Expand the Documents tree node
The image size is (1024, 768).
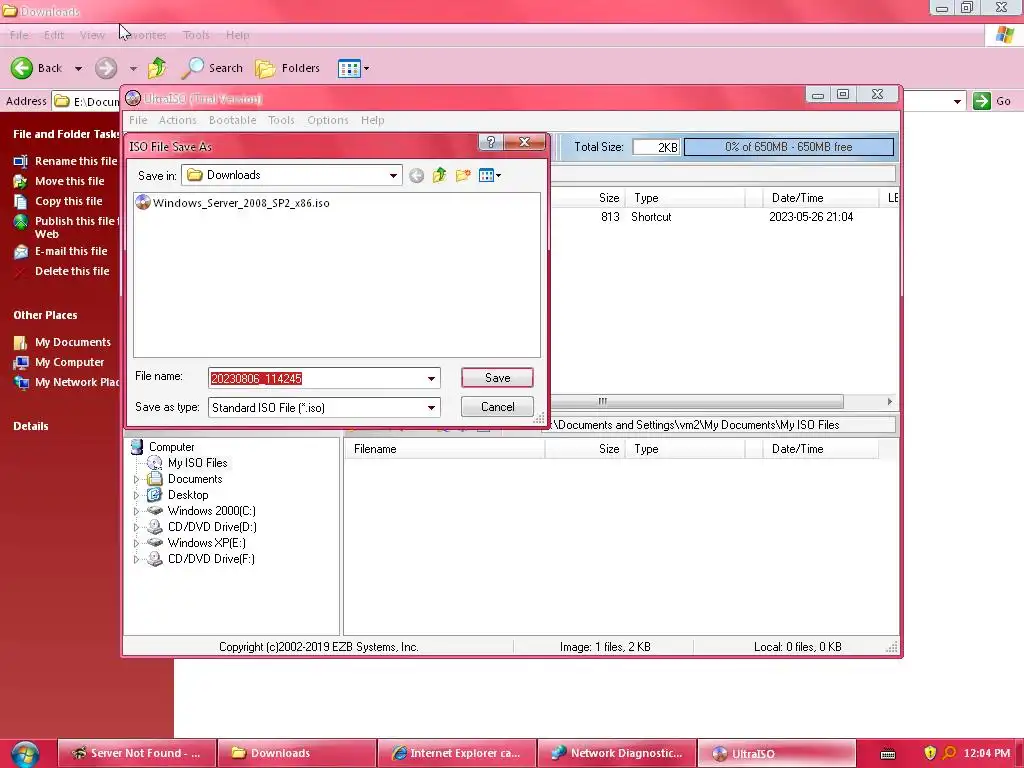tap(136, 479)
